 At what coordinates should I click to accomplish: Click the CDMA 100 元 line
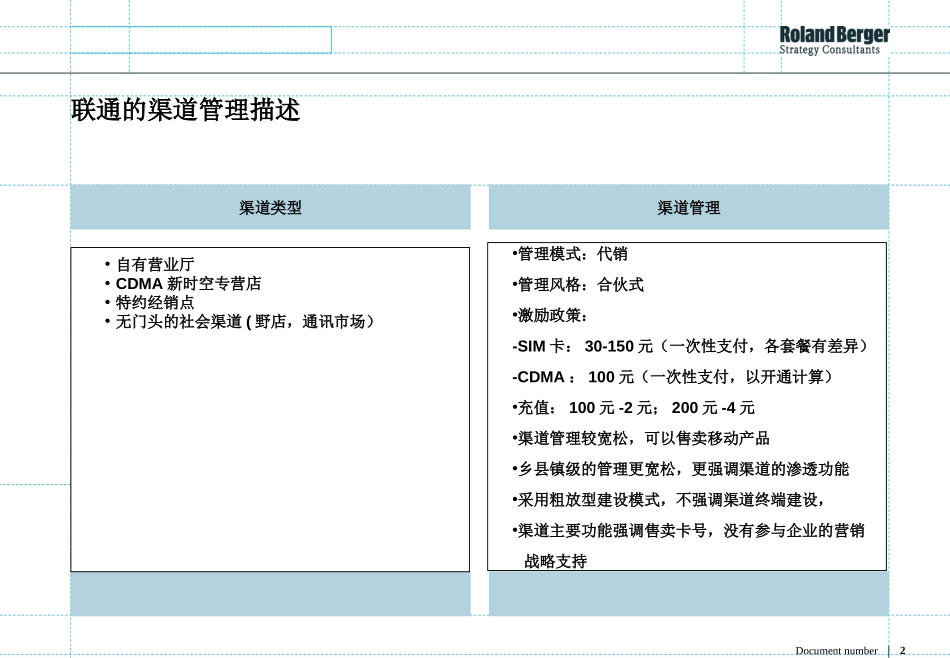click(673, 377)
